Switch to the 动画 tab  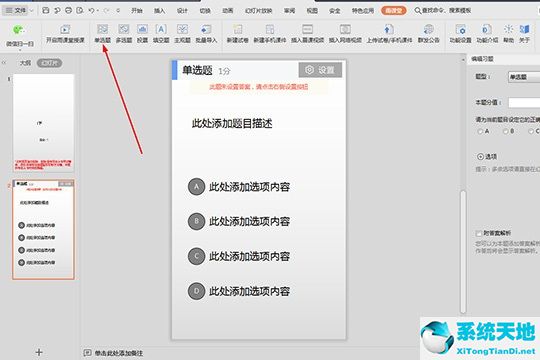point(227,11)
